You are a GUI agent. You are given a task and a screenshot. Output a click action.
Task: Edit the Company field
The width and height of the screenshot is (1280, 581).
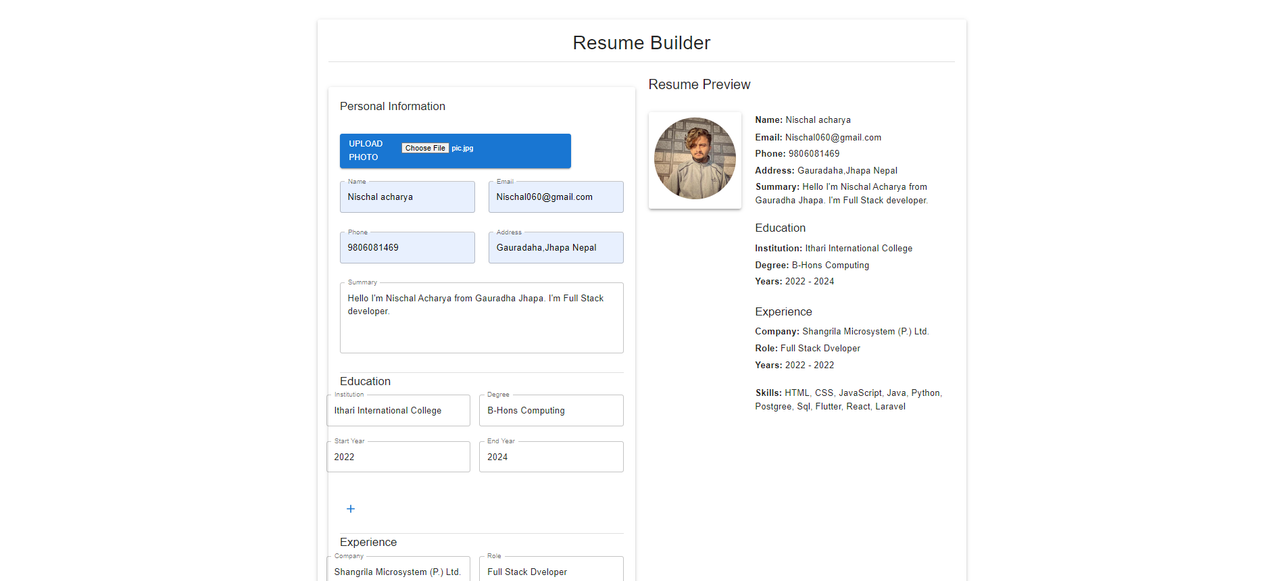tap(398, 569)
